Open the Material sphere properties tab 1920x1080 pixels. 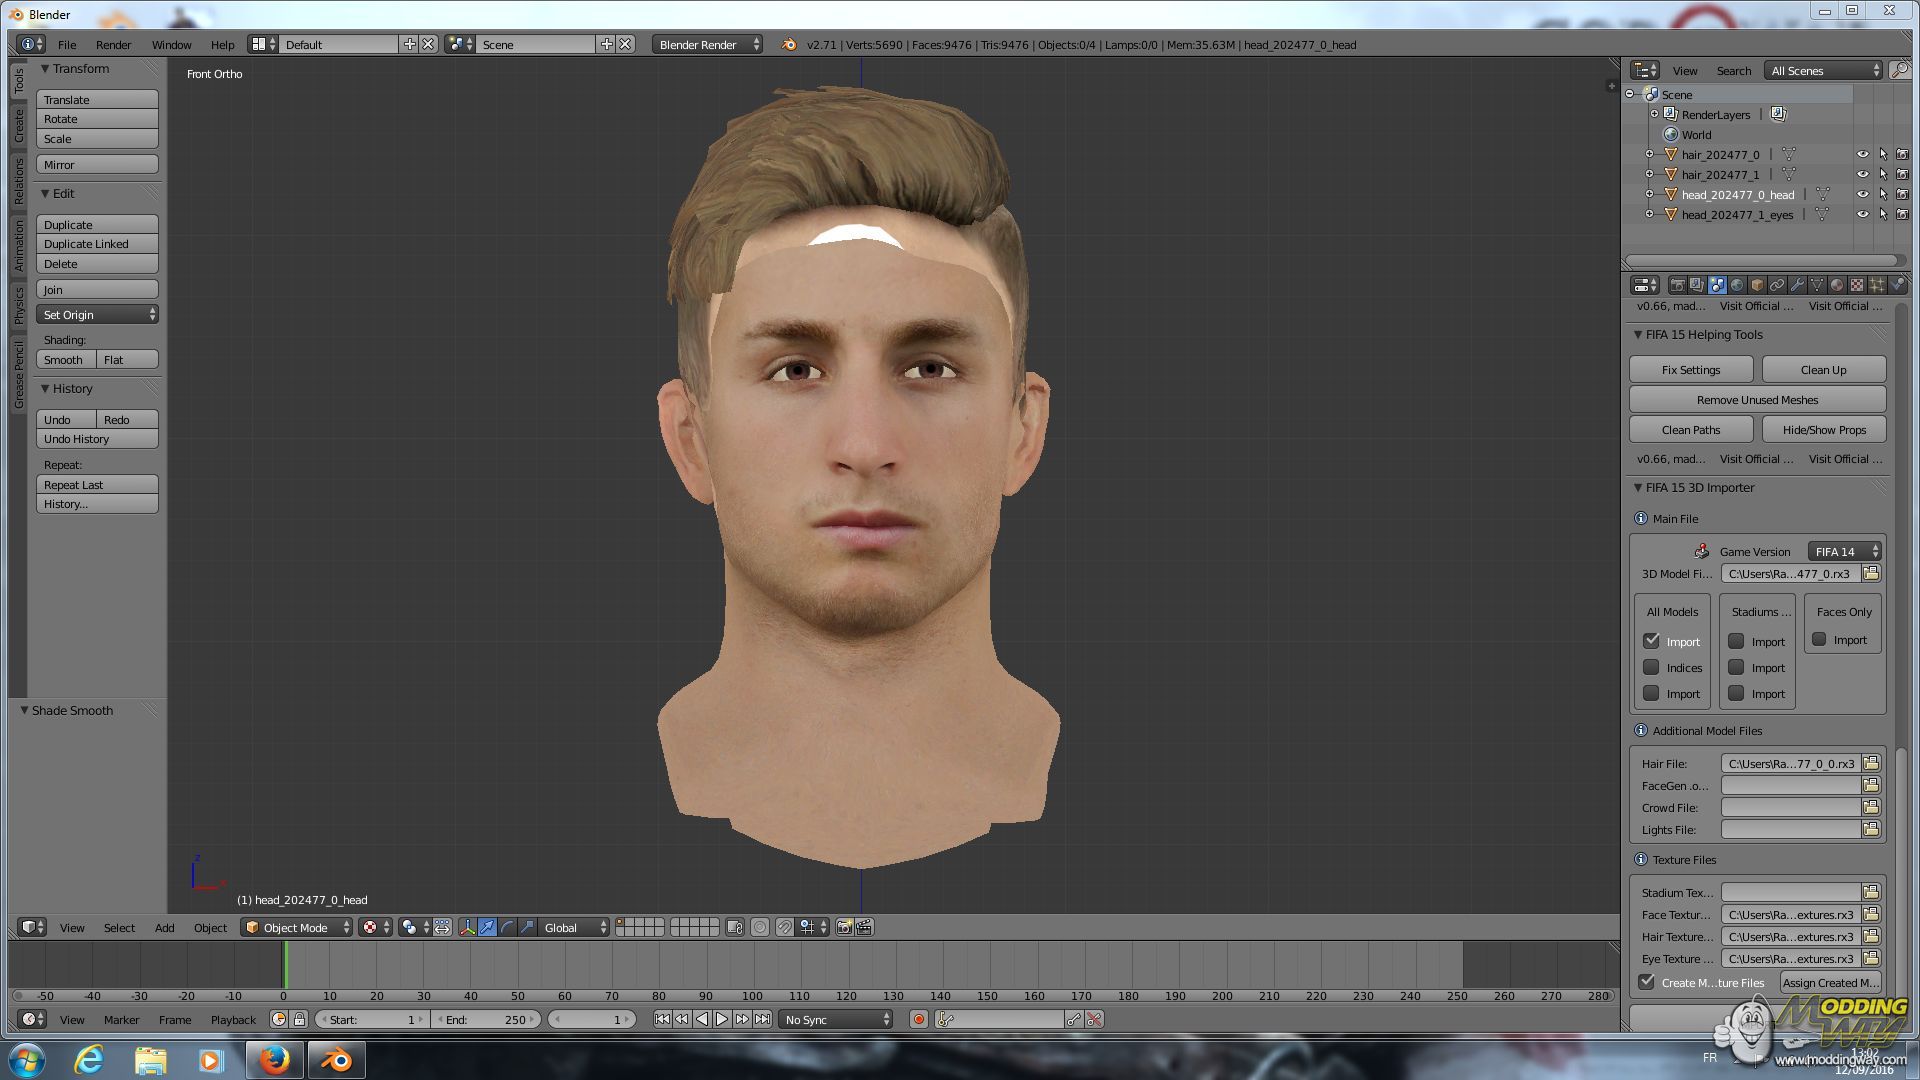(x=1837, y=285)
